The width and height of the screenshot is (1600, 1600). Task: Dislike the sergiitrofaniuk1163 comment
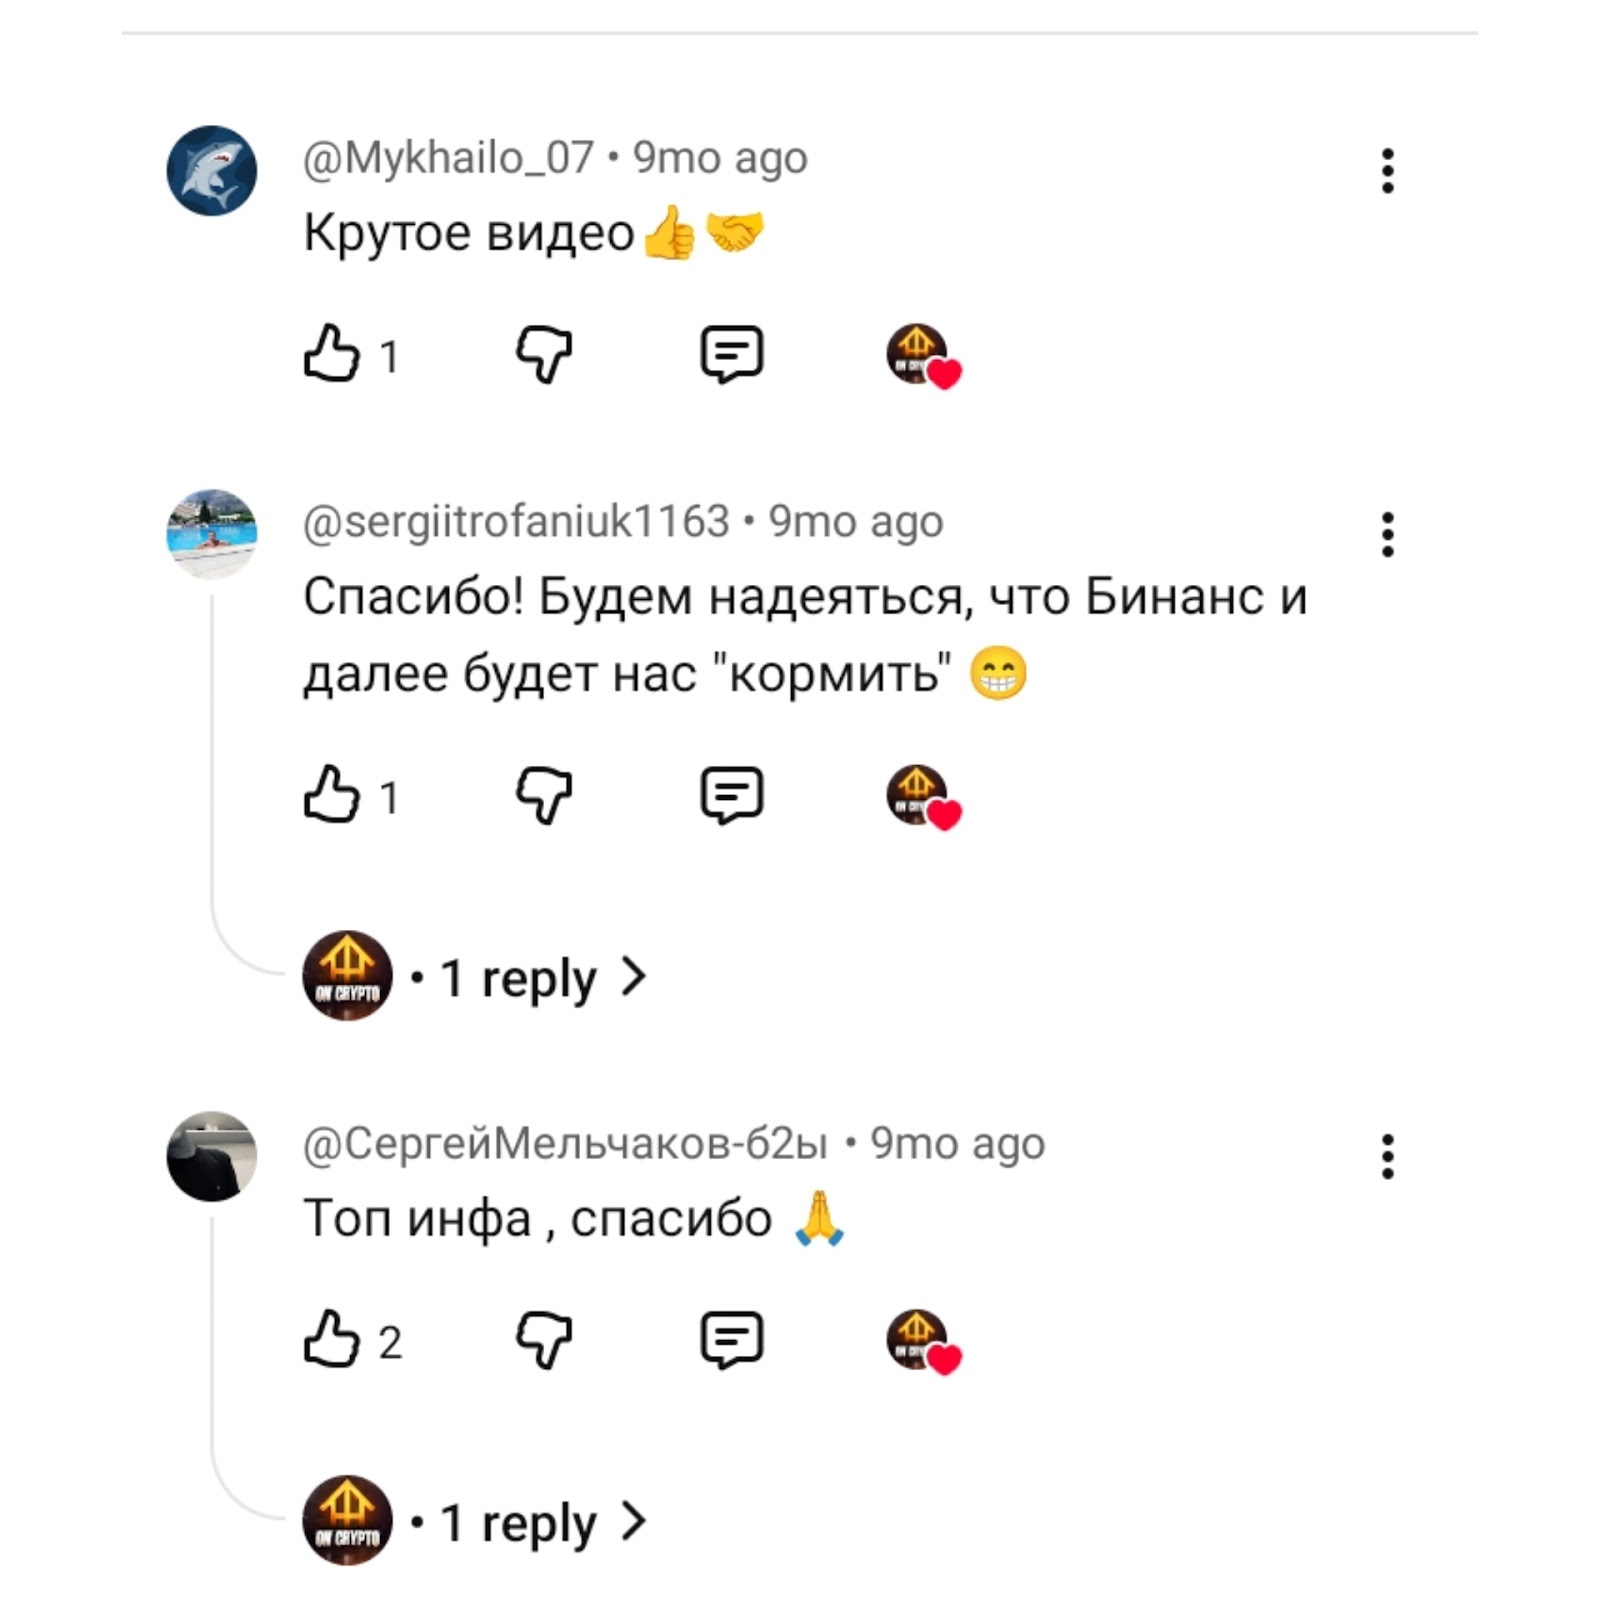pyautogui.click(x=544, y=796)
